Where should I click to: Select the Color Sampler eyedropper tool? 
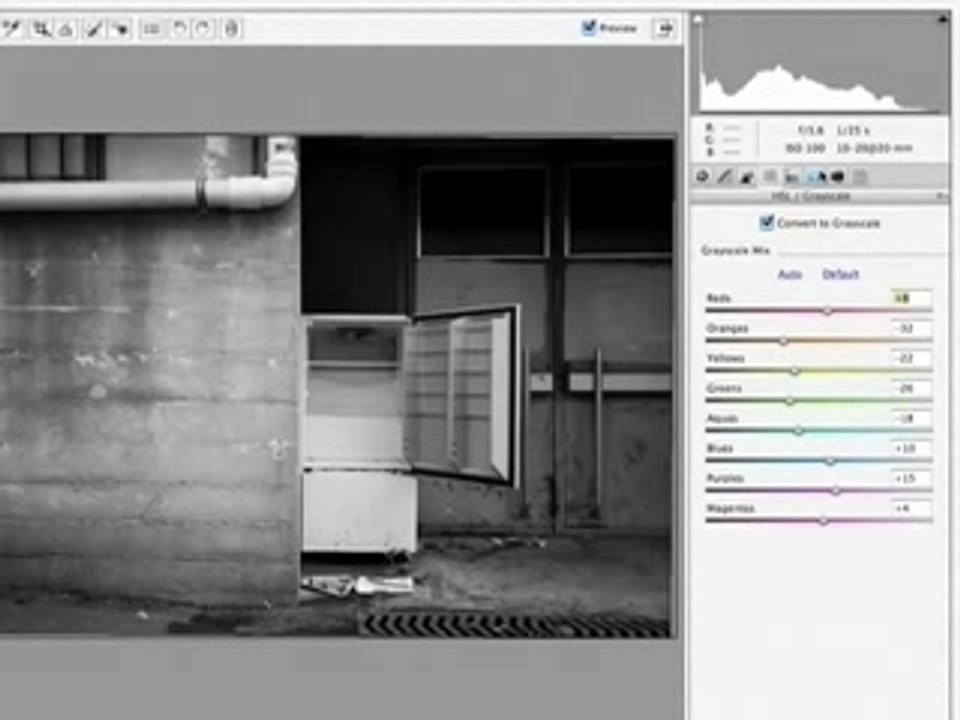click(12, 29)
